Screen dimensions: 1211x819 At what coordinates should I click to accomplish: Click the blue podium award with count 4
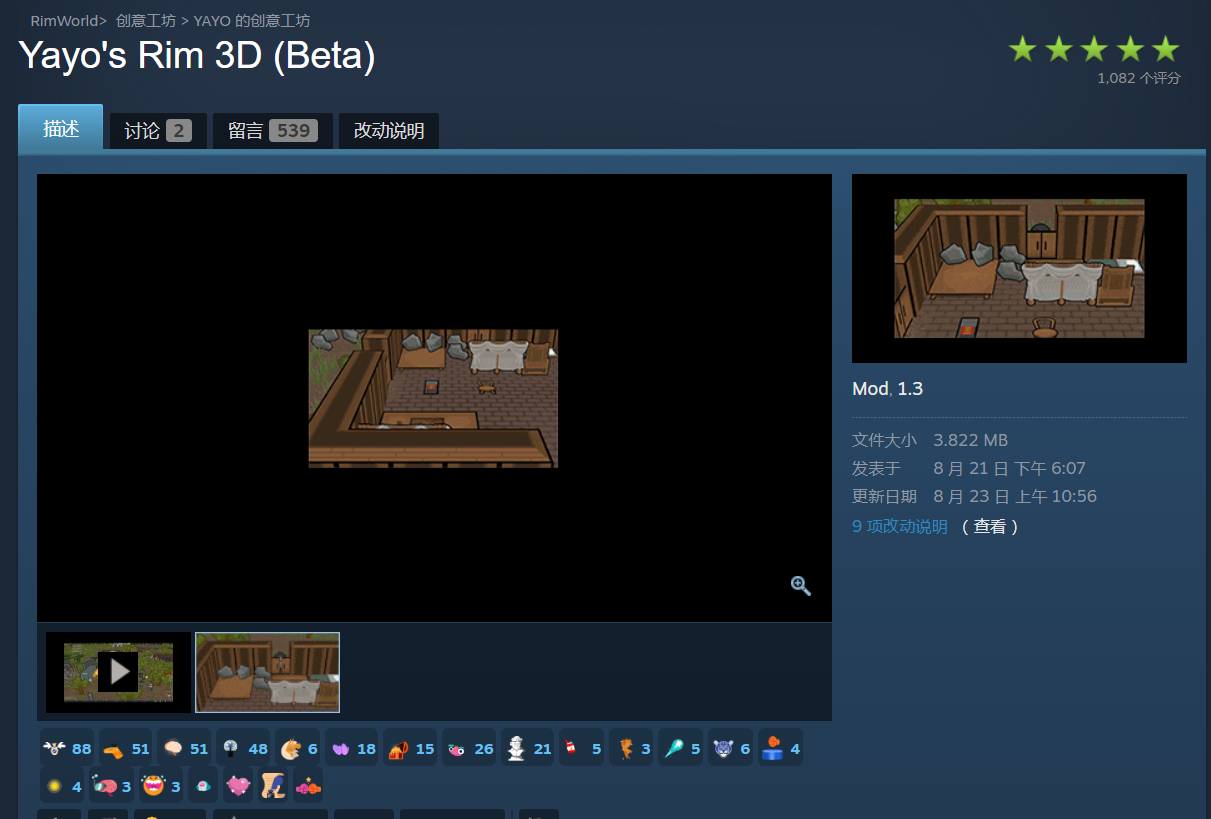(780, 748)
